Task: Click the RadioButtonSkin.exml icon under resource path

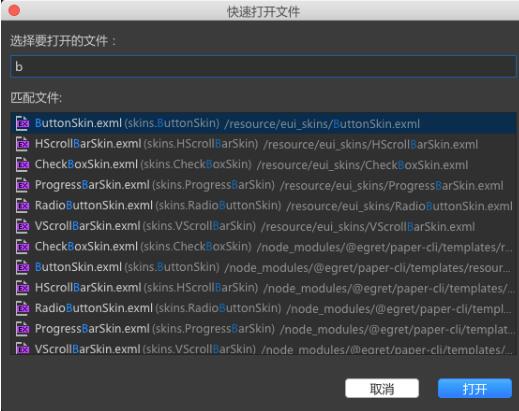Action: click(x=23, y=206)
